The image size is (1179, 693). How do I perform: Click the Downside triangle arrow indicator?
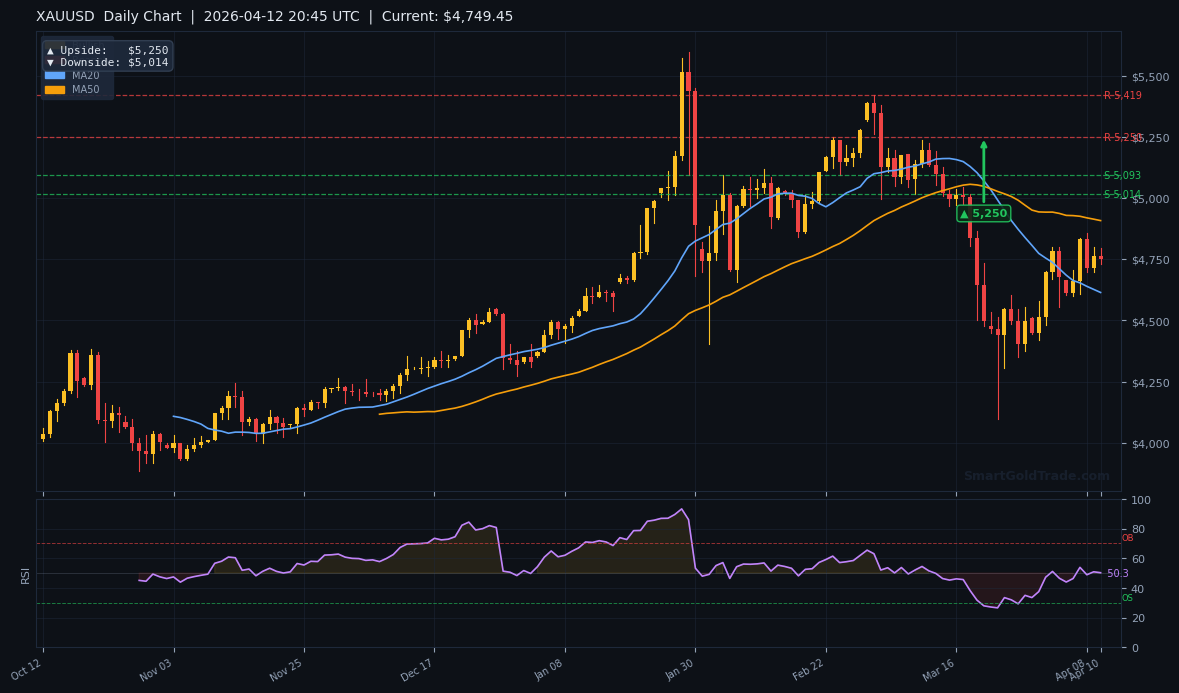51,62
